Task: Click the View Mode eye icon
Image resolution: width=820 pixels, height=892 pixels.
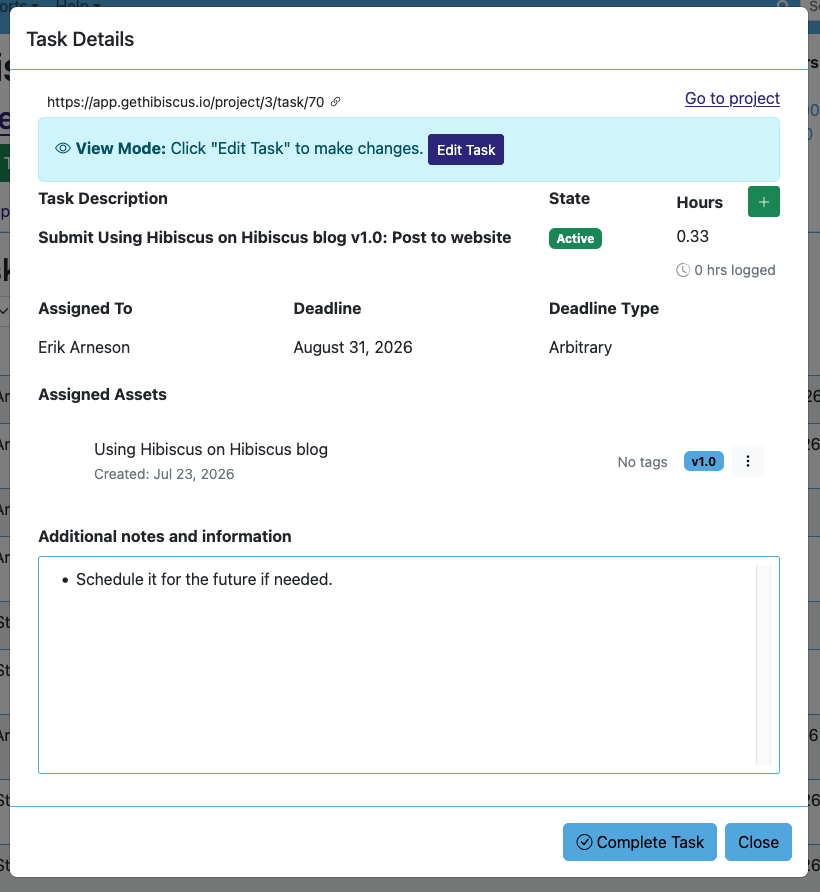Action: coord(63,148)
